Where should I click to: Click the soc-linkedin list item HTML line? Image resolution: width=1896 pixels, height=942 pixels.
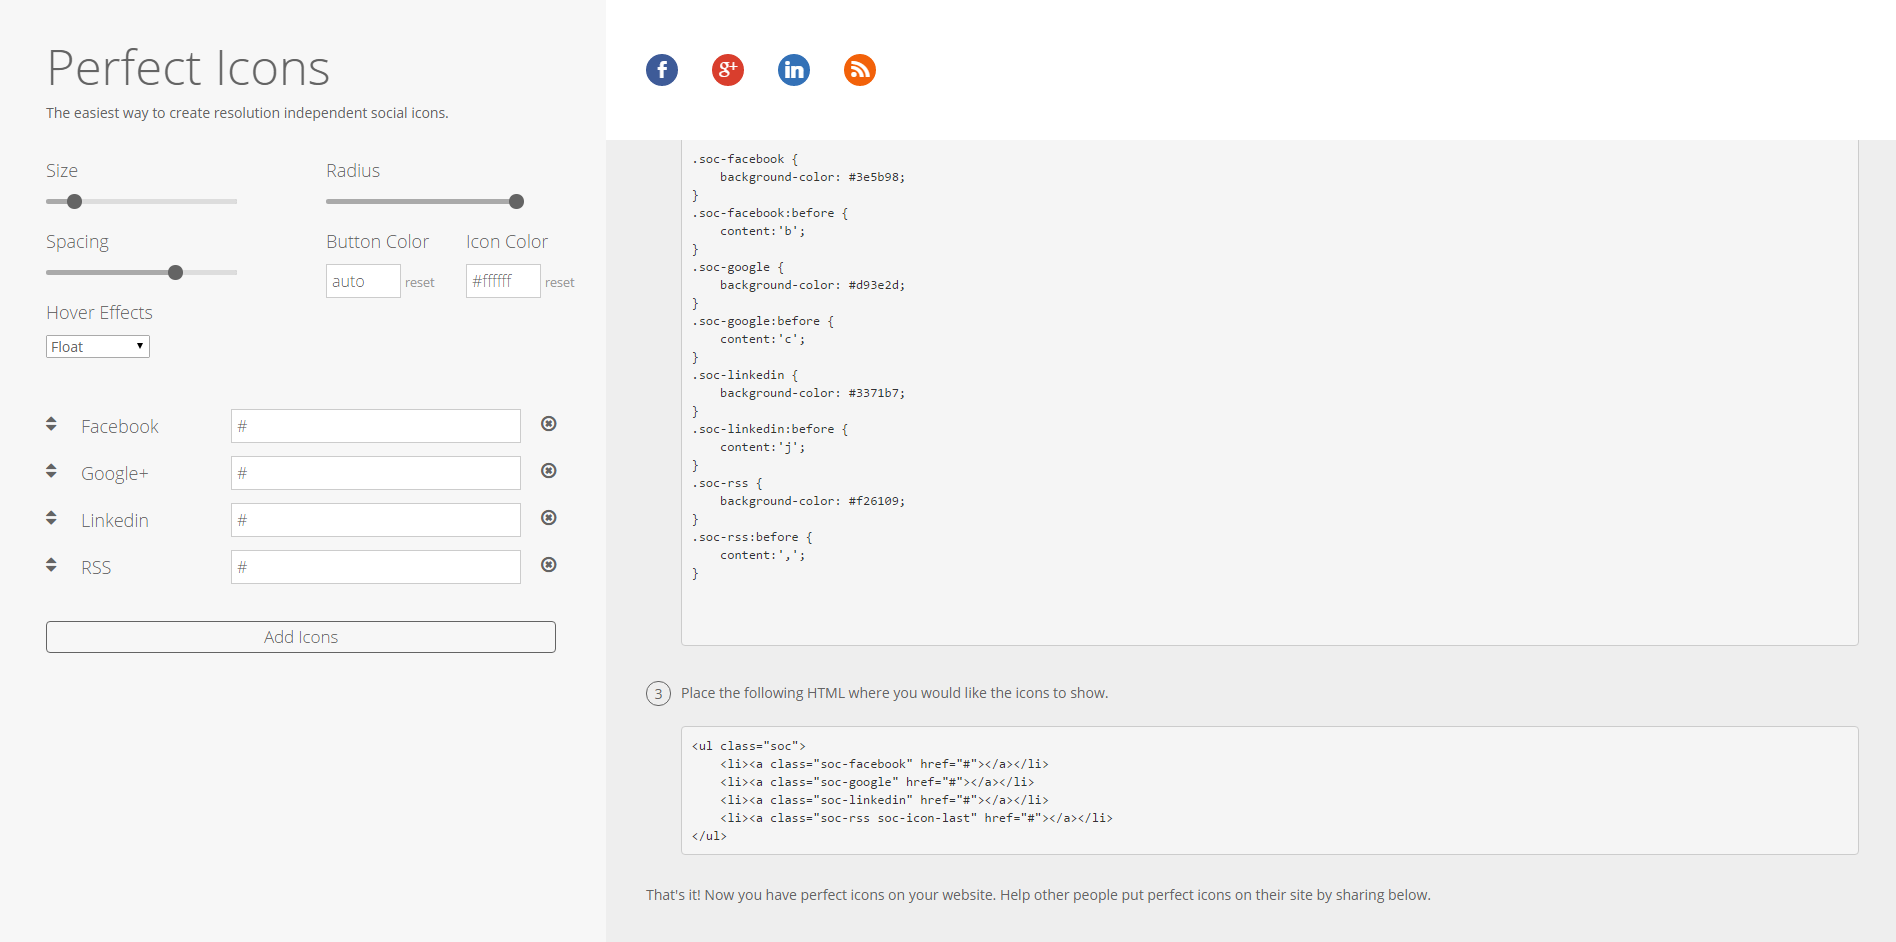point(884,800)
